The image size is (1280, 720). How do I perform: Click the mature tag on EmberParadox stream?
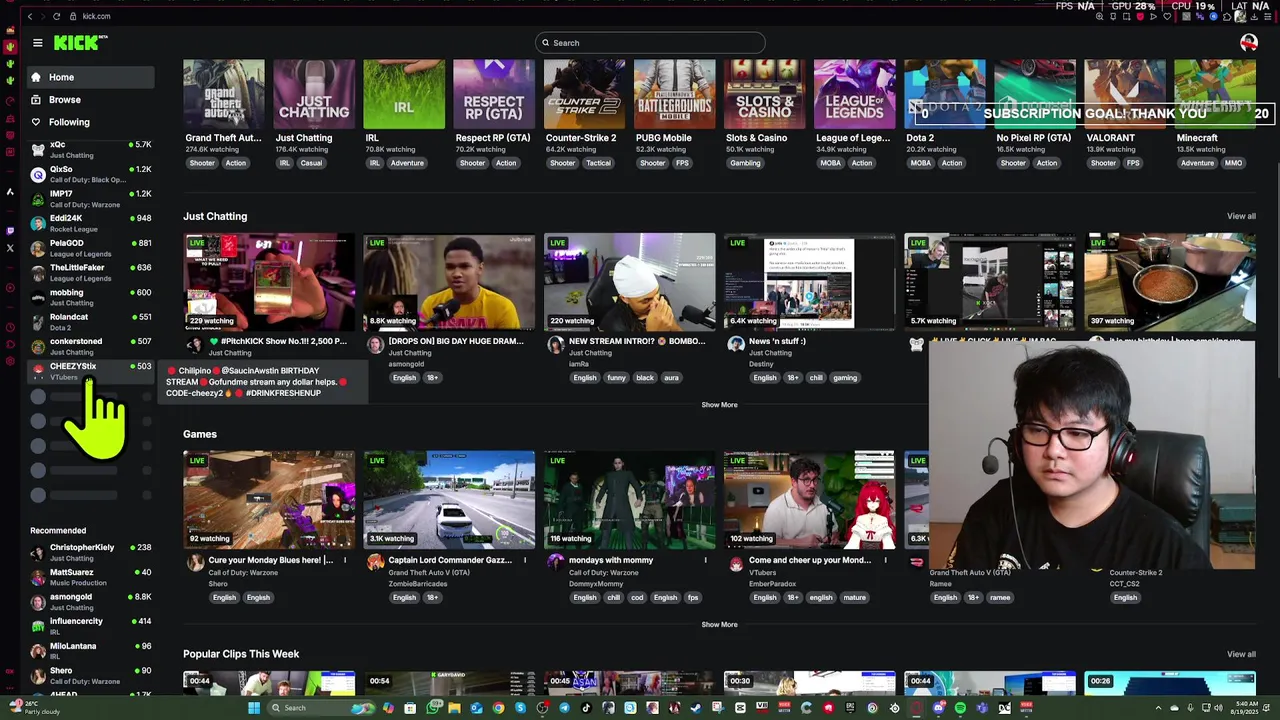coord(854,598)
